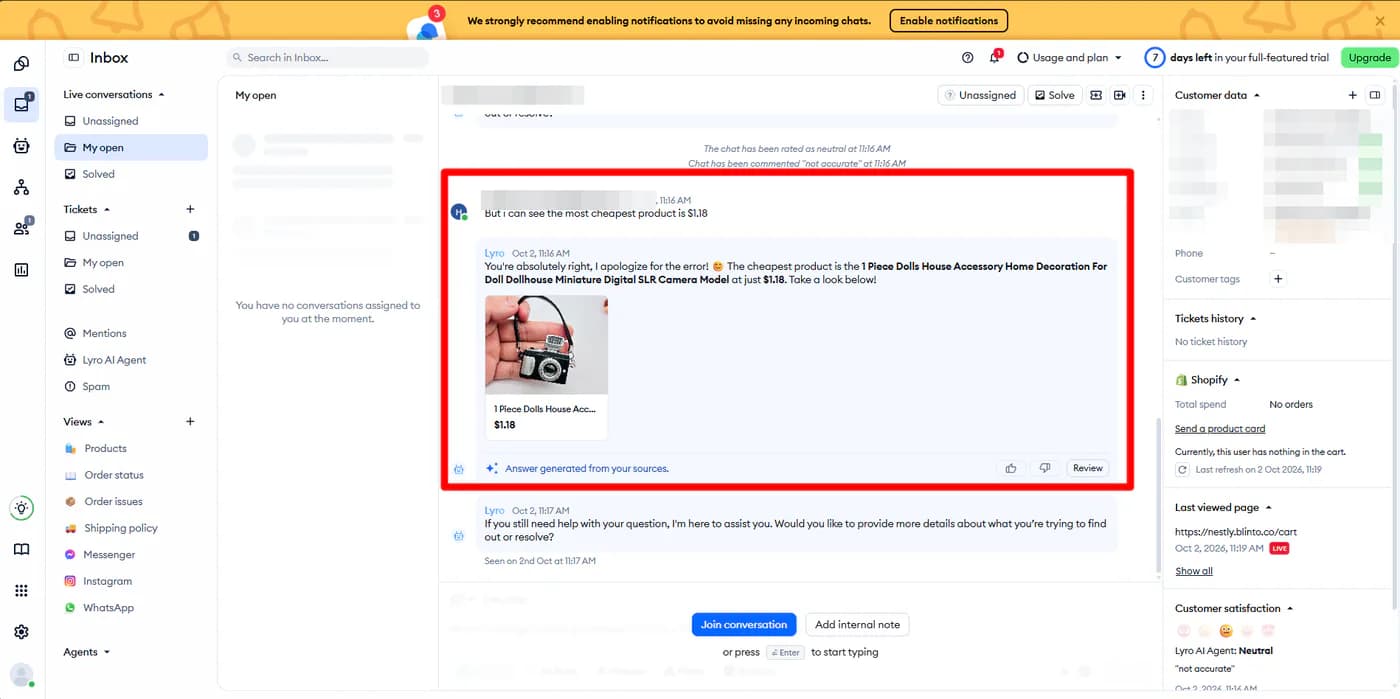Screen dimensions: 1400x699
Task: Select Solved under Live conversations
Action: pyautogui.click(x=131, y=174)
